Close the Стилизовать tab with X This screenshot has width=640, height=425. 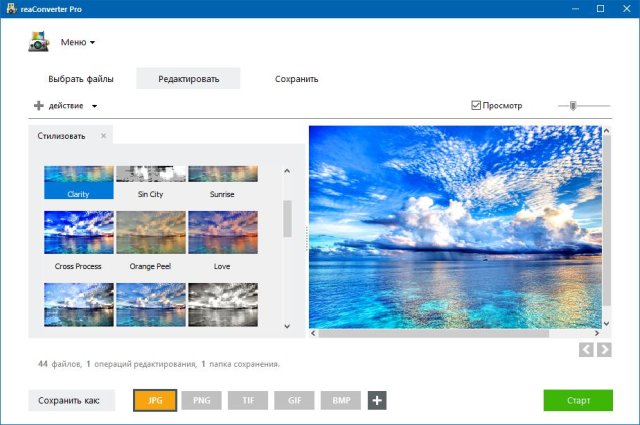point(103,135)
